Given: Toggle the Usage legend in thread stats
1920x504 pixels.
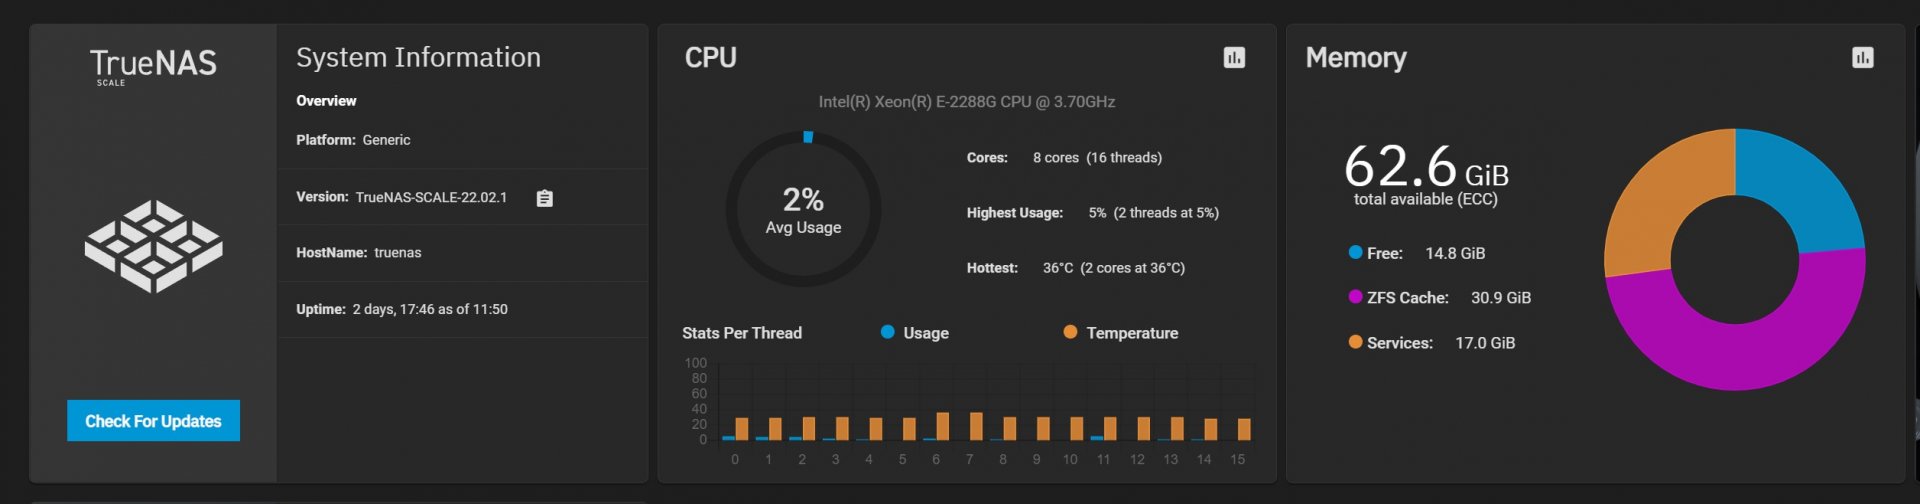Looking at the screenshot, I should coord(915,333).
